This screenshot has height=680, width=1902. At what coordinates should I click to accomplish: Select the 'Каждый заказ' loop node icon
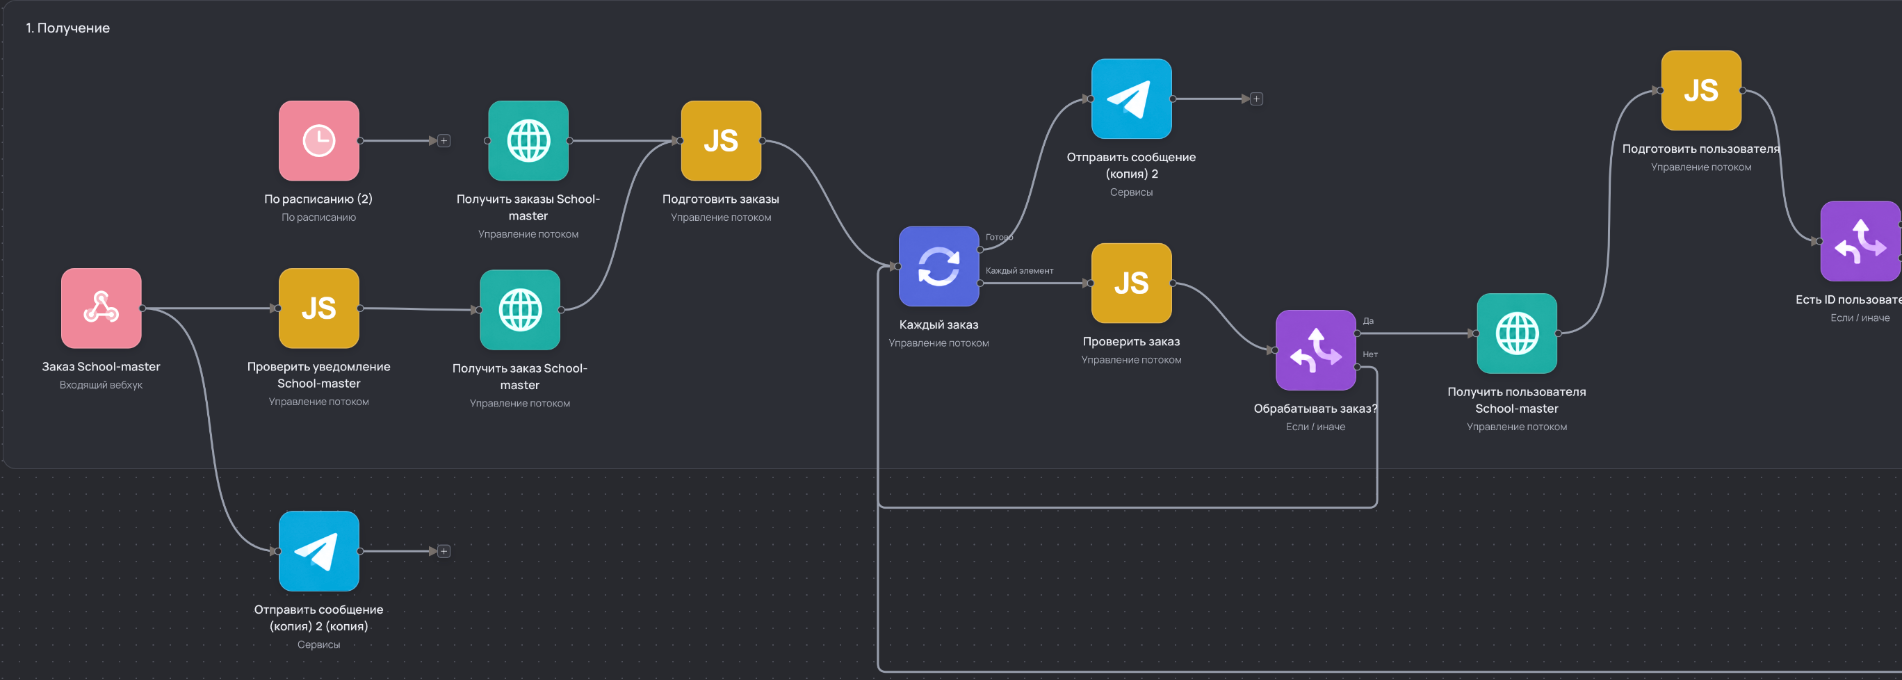(939, 266)
